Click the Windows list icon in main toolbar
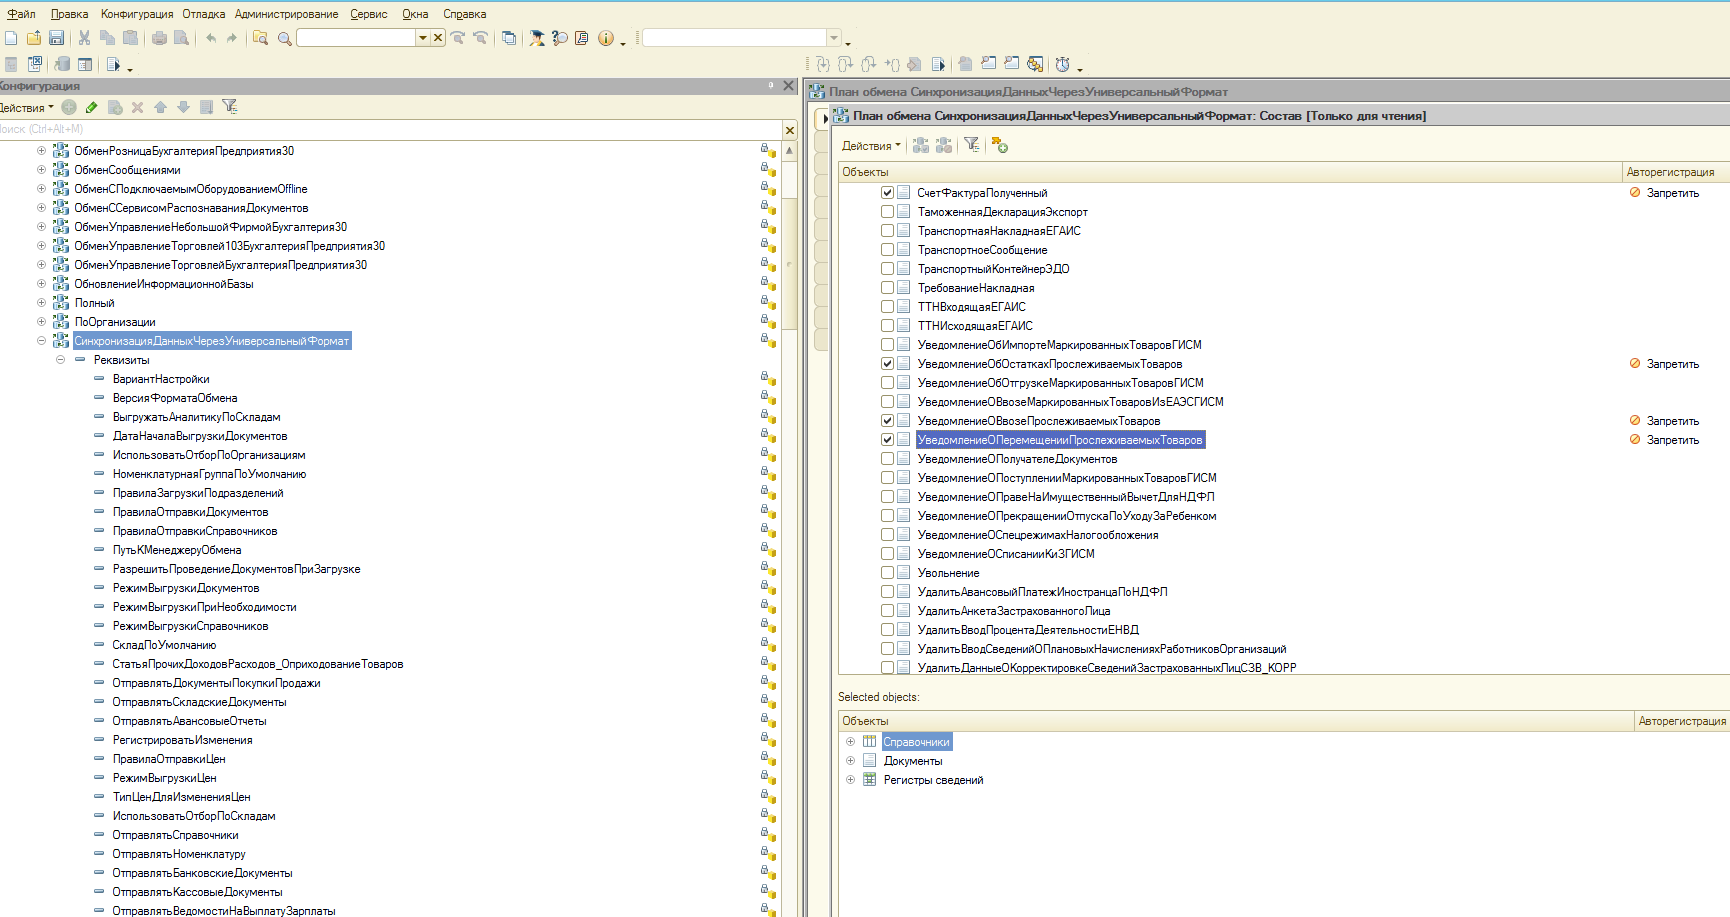 point(509,38)
